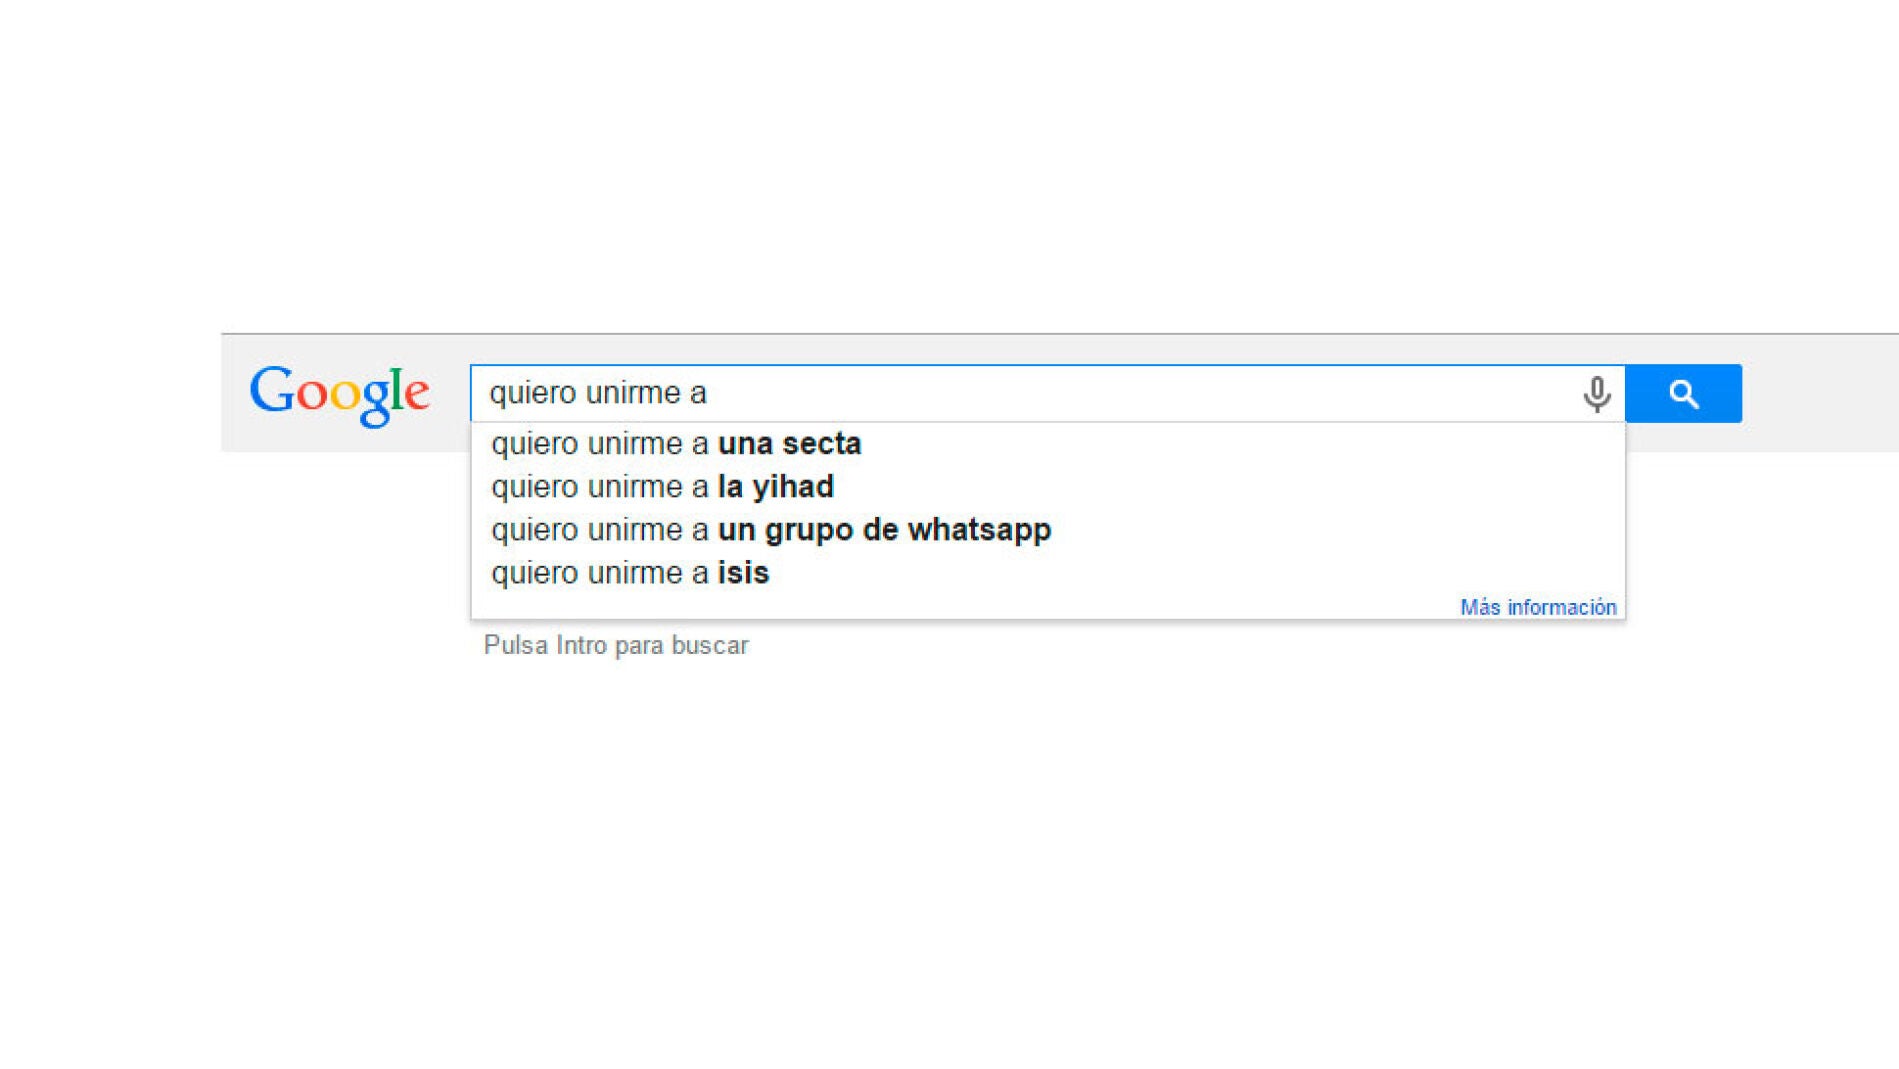The width and height of the screenshot is (1899, 1069).
Task: Select suggestion 'quiero unirme a una secta'
Action: [x=675, y=443]
